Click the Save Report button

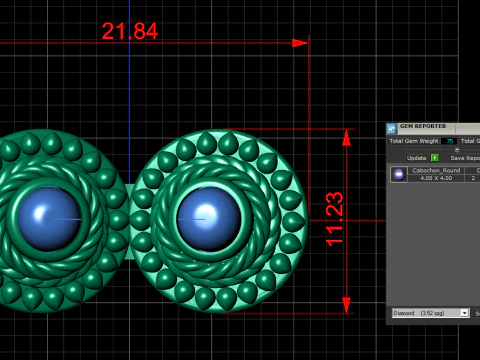coord(465,158)
